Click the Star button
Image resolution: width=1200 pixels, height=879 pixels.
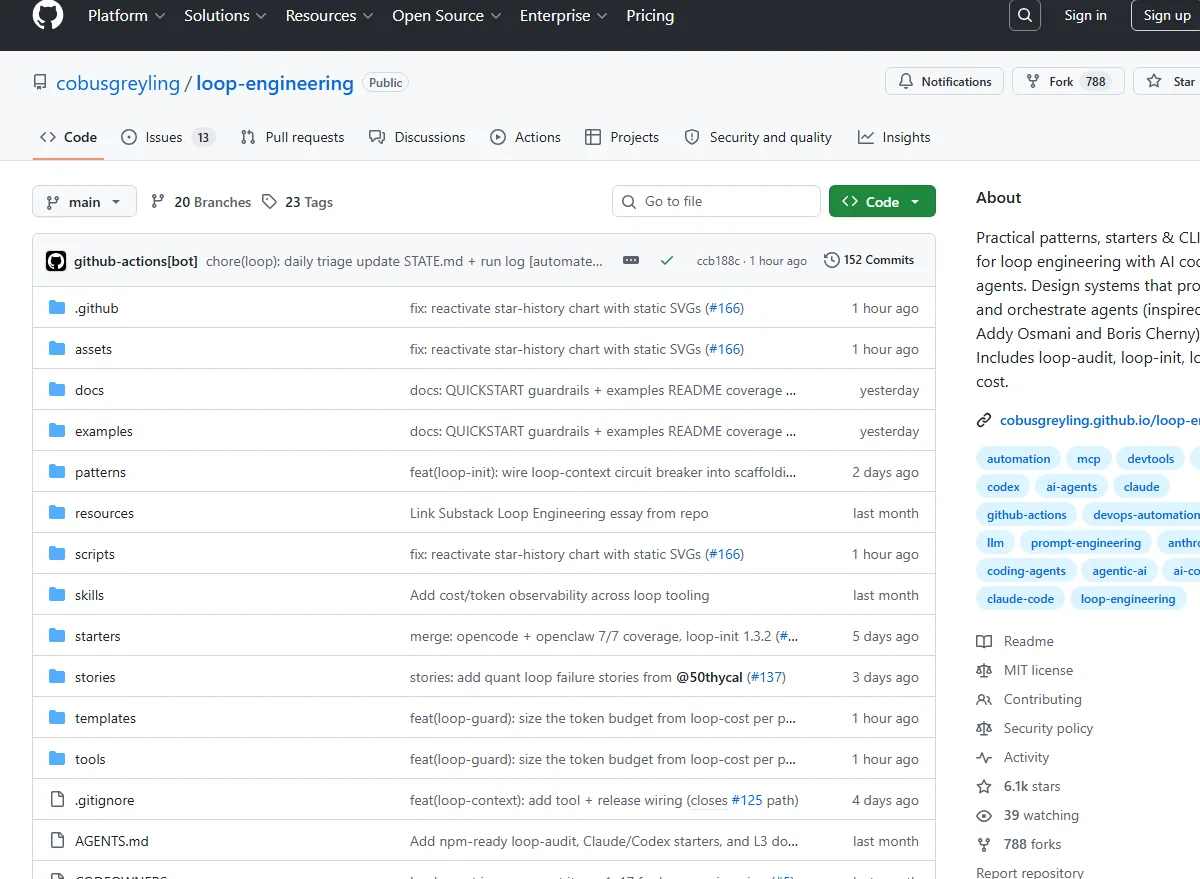(1168, 82)
